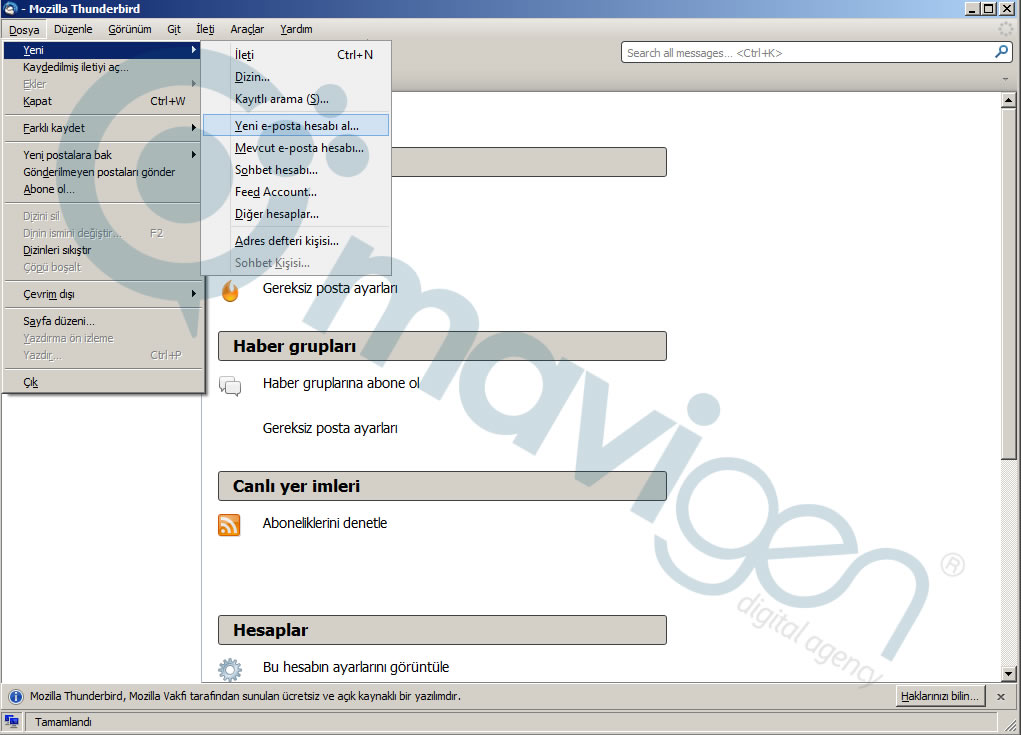
Task: Open the Düzenle menu
Action: click(x=73, y=29)
